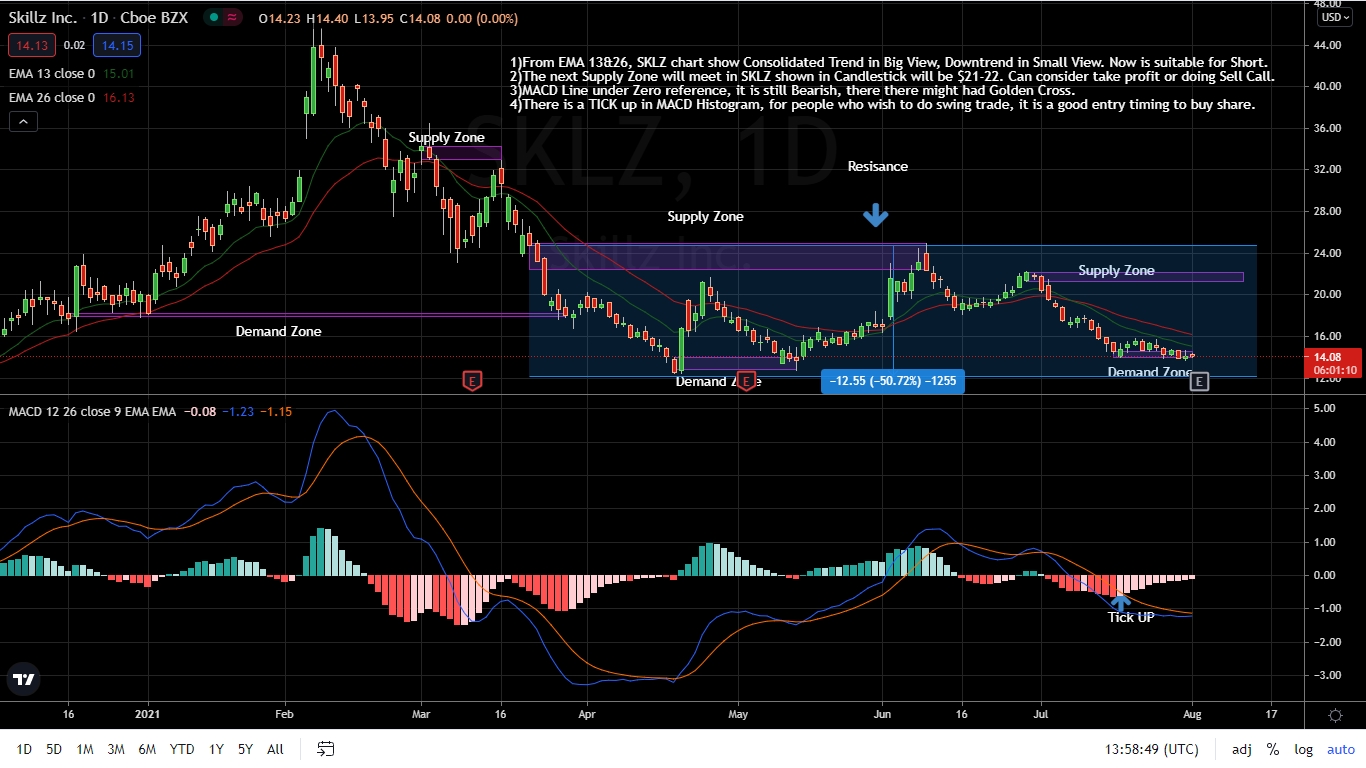Select the Demand Zone label near August
Viewport: 1366px width, 768px height.
tap(1149, 373)
